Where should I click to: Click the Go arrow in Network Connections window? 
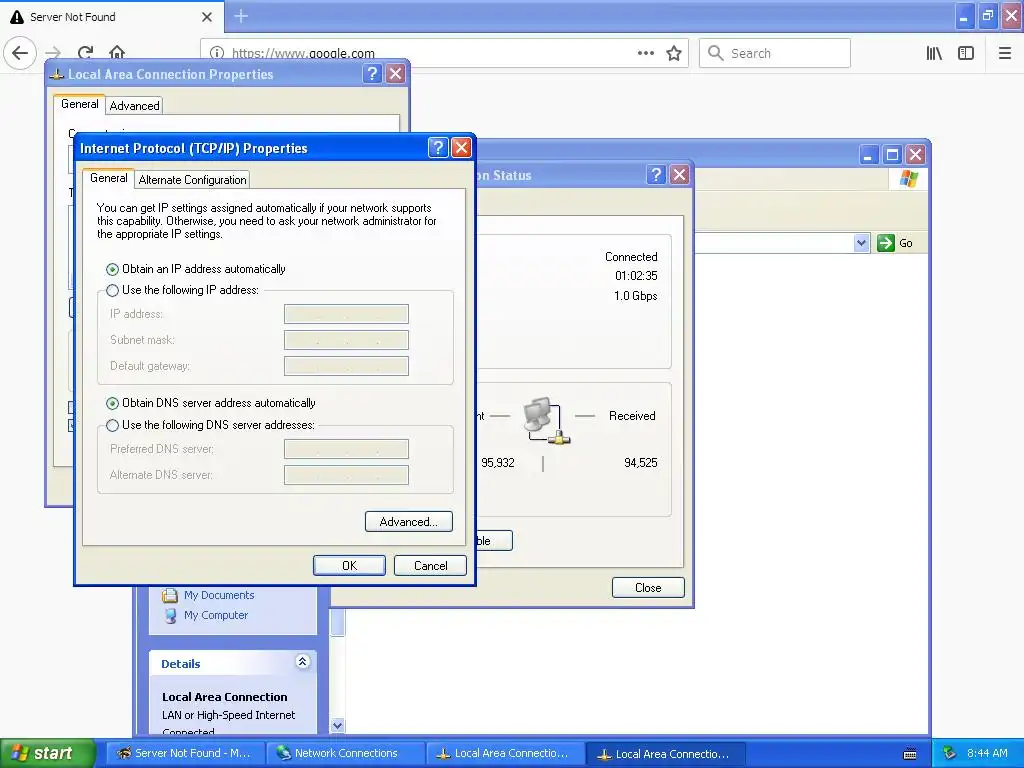[x=886, y=243]
